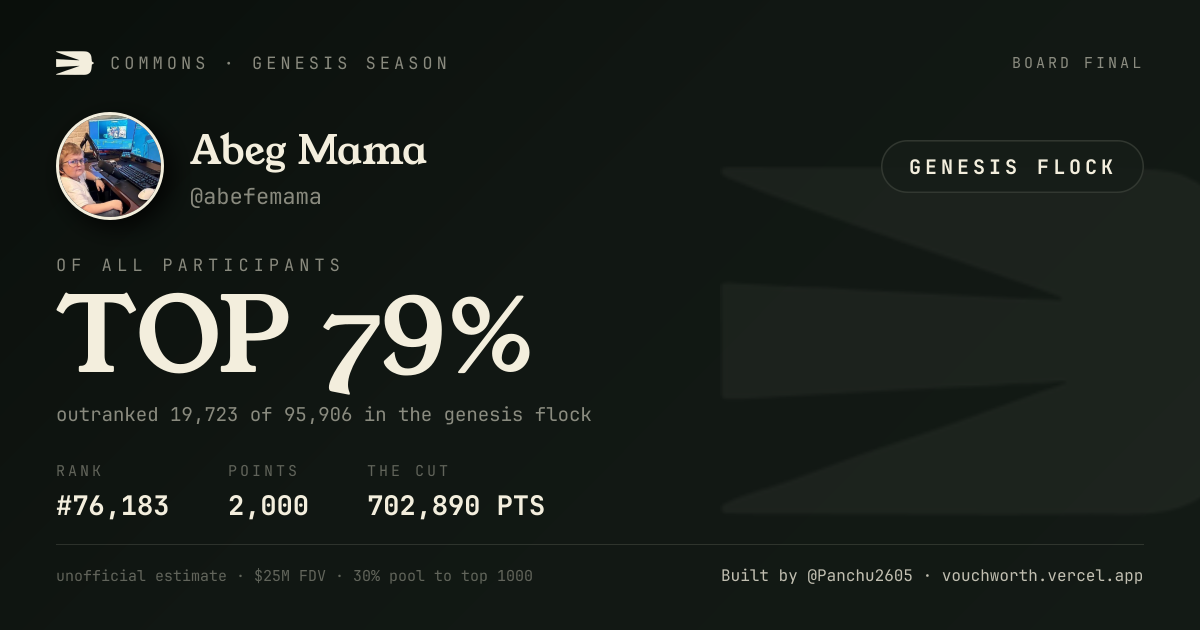The width and height of the screenshot is (1200, 630).
Task: Click the RANK label
Action: click(79, 471)
